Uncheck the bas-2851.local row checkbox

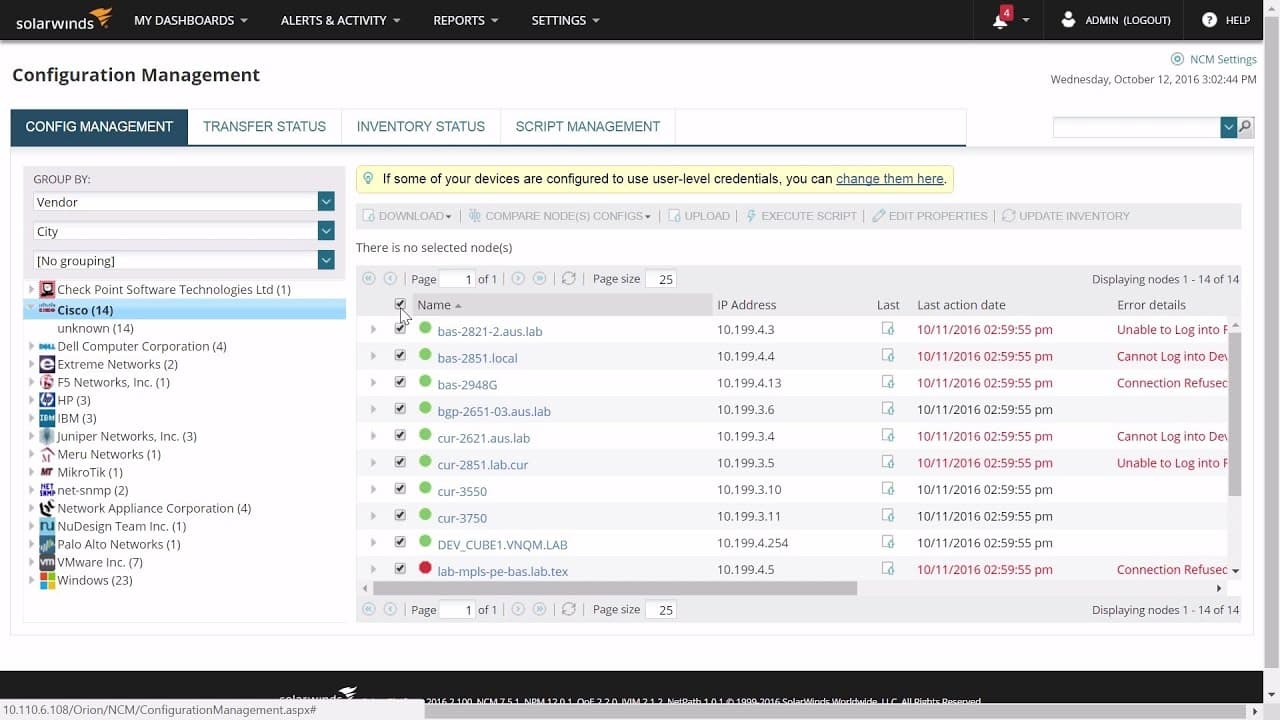400,355
